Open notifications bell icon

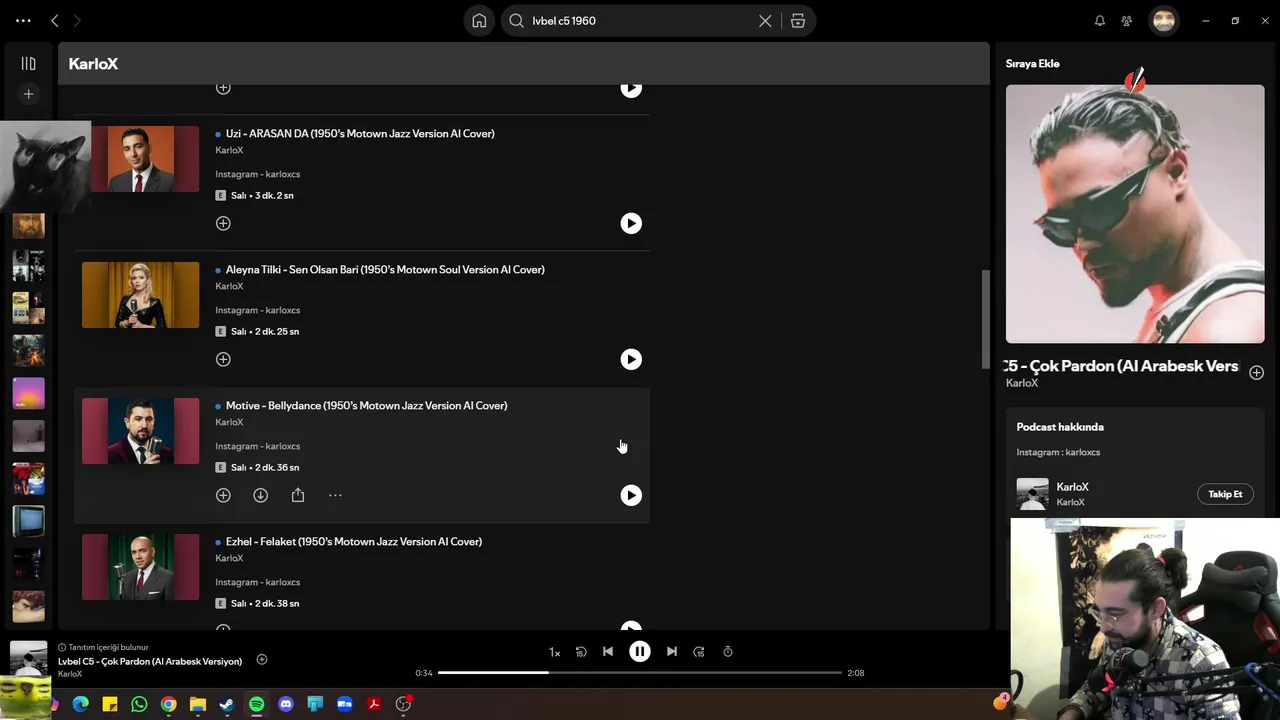coord(1100,21)
